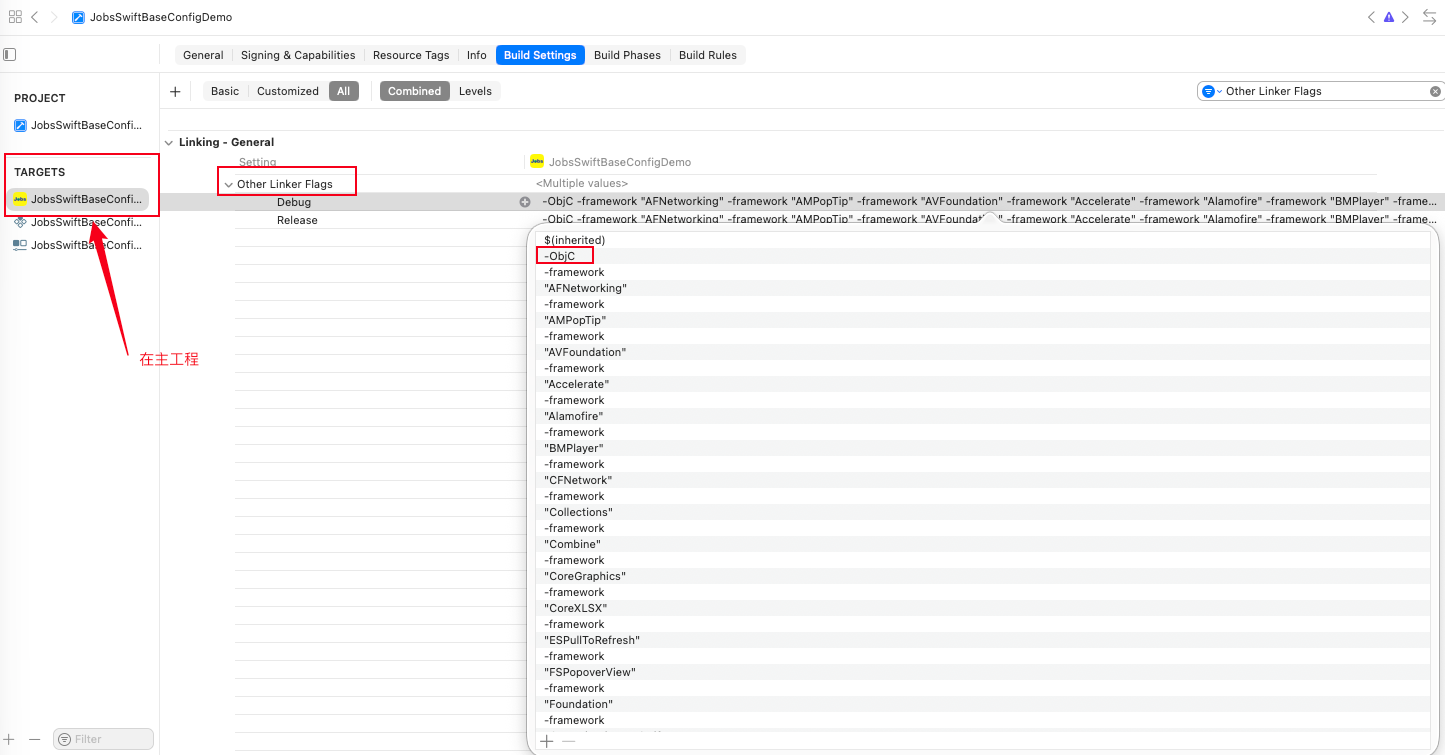Remove target with the sidebar minus button

34,739
